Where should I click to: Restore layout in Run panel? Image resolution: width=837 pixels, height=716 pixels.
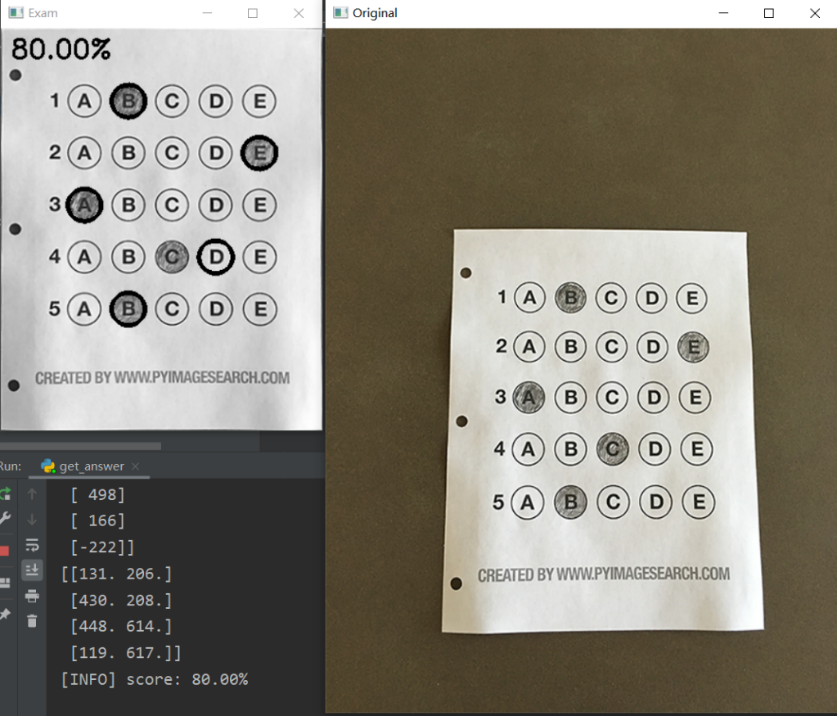click(x=5, y=583)
